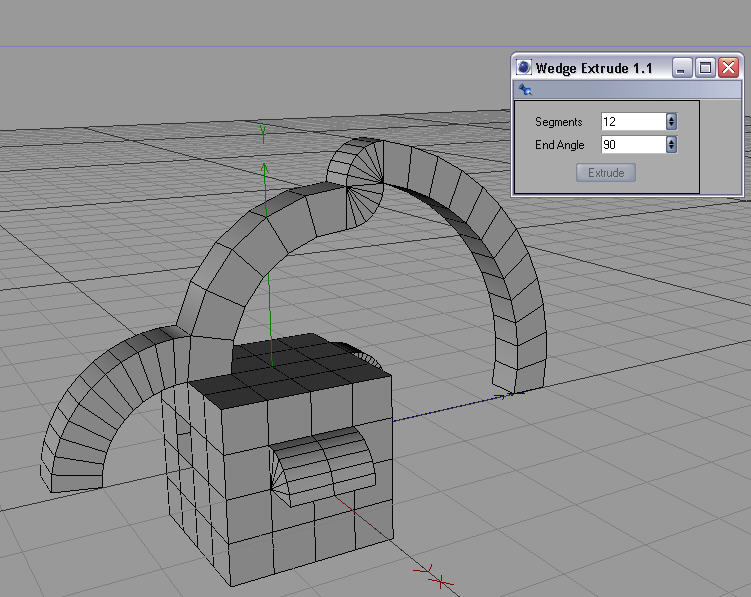Maximize the Wedge Extrude window
The height and width of the screenshot is (597, 751).
pyautogui.click(x=705, y=68)
